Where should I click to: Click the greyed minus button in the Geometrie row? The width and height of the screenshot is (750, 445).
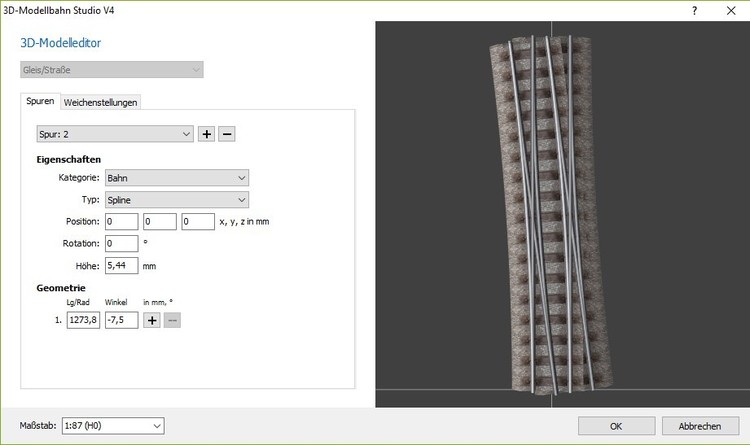(172, 320)
